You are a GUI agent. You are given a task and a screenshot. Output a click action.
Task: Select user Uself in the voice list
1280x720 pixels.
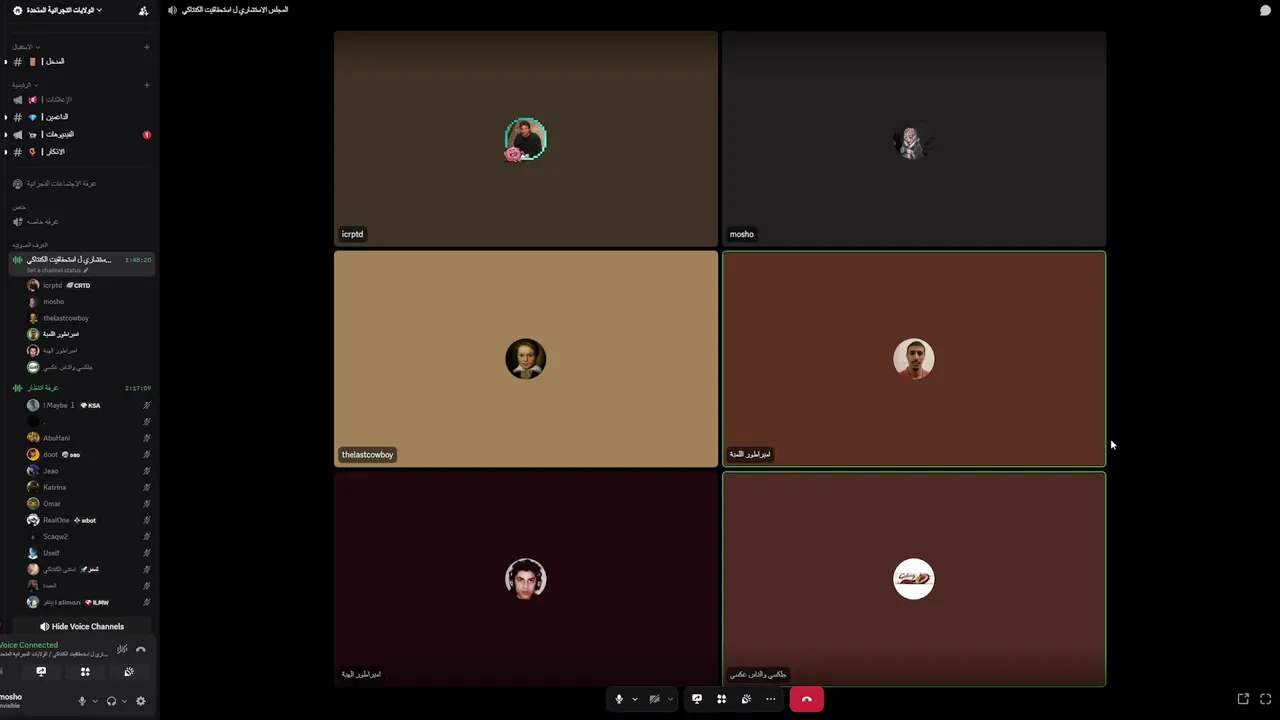click(x=88, y=553)
